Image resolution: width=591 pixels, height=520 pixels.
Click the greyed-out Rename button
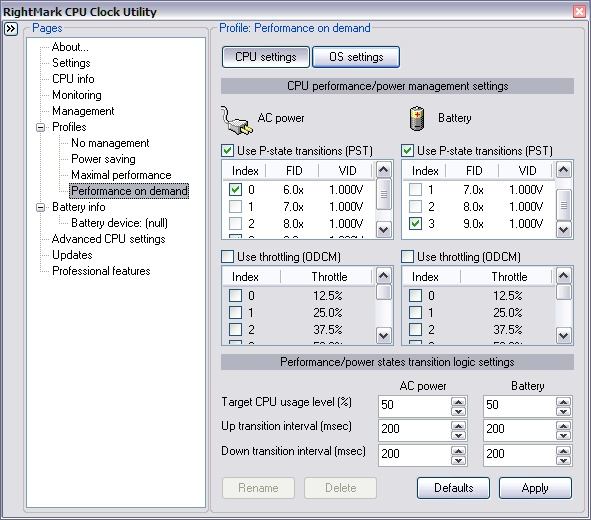coord(258,488)
